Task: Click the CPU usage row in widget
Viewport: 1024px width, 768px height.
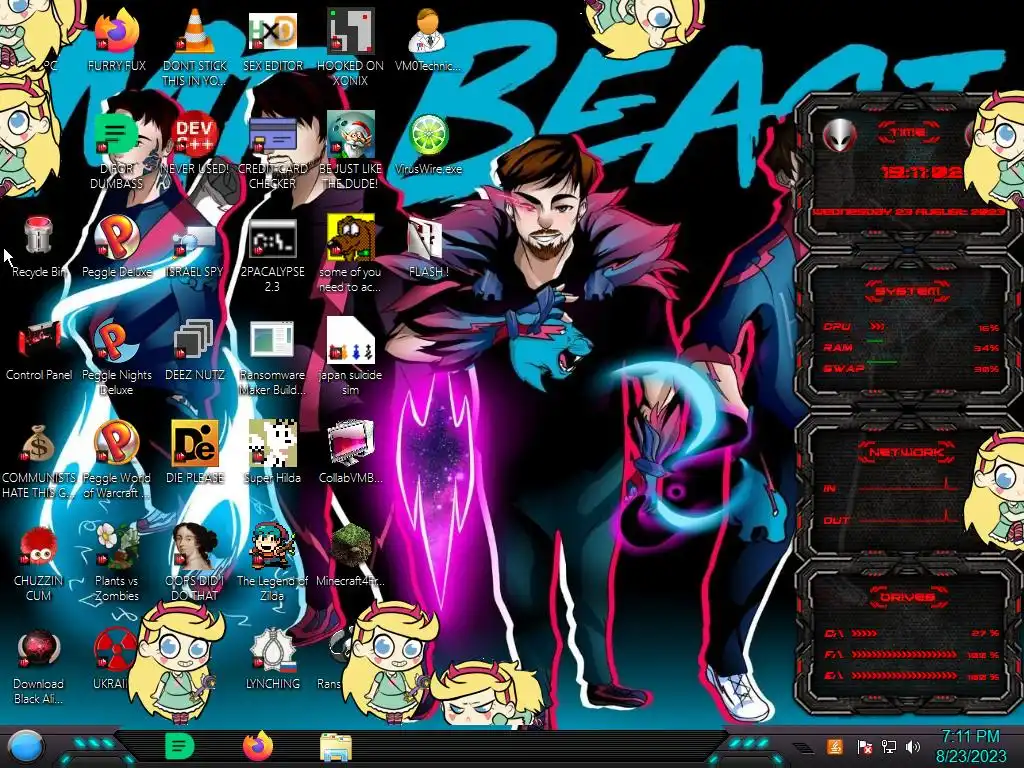Action: click(x=911, y=327)
